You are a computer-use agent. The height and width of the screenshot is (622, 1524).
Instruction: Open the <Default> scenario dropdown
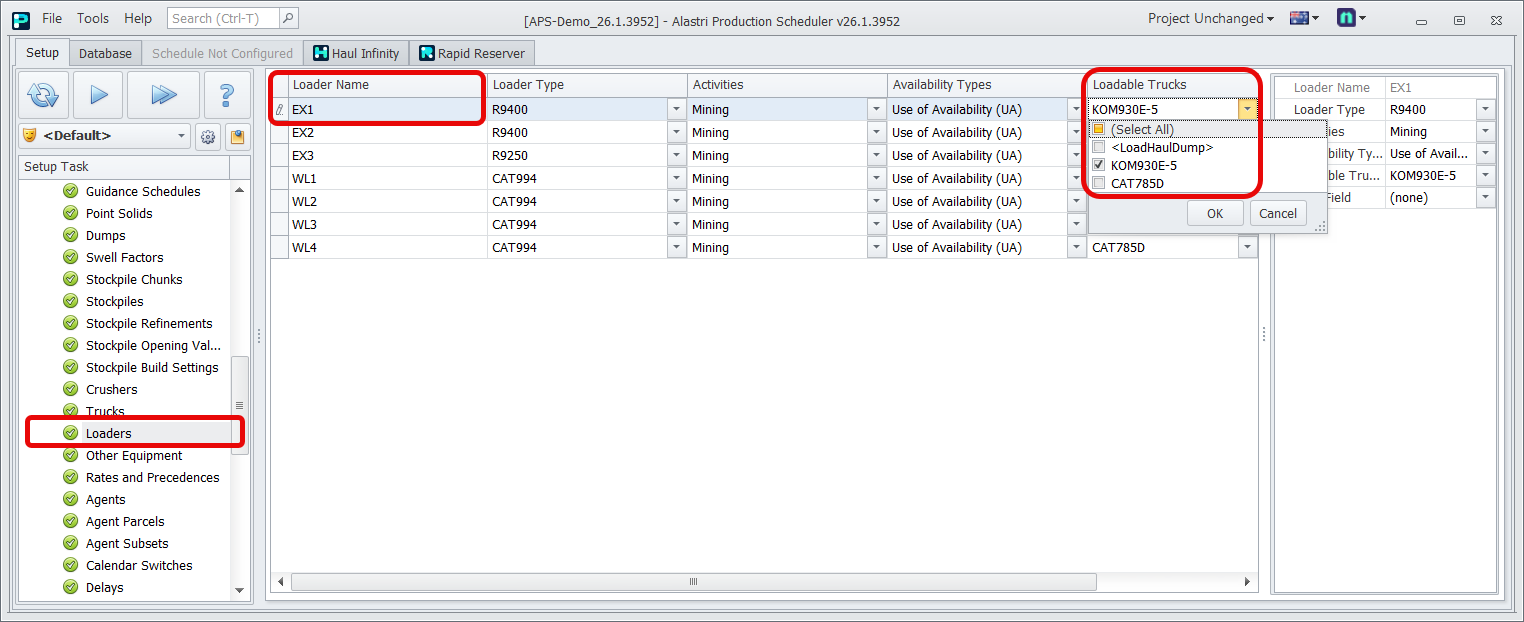[181, 136]
